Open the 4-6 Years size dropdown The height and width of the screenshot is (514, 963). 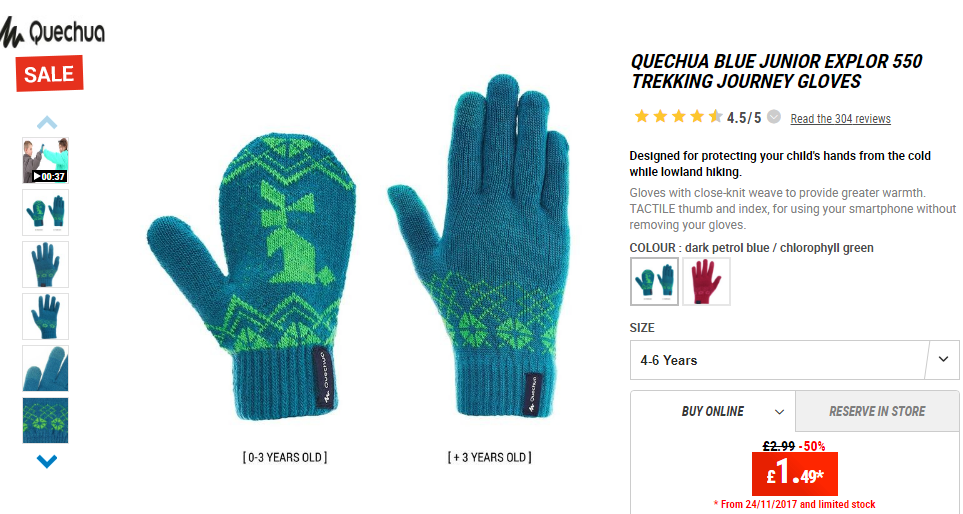coord(794,360)
